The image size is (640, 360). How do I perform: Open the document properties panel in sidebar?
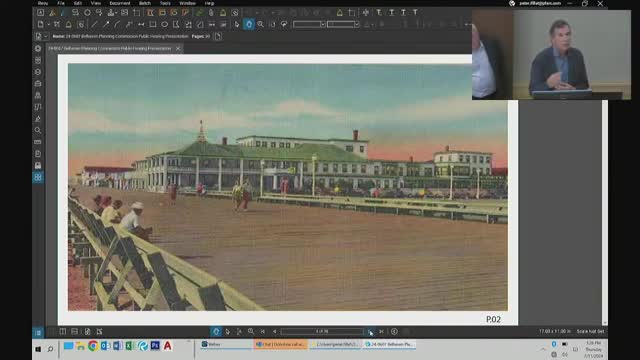38,154
